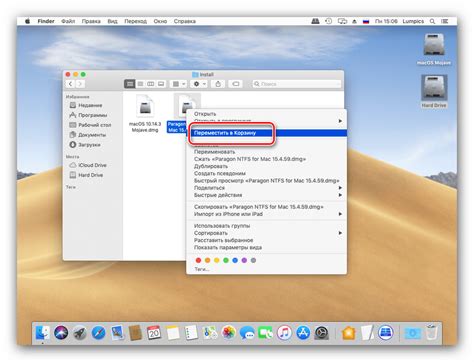Open Notification Center in menu bar

(444, 21)
